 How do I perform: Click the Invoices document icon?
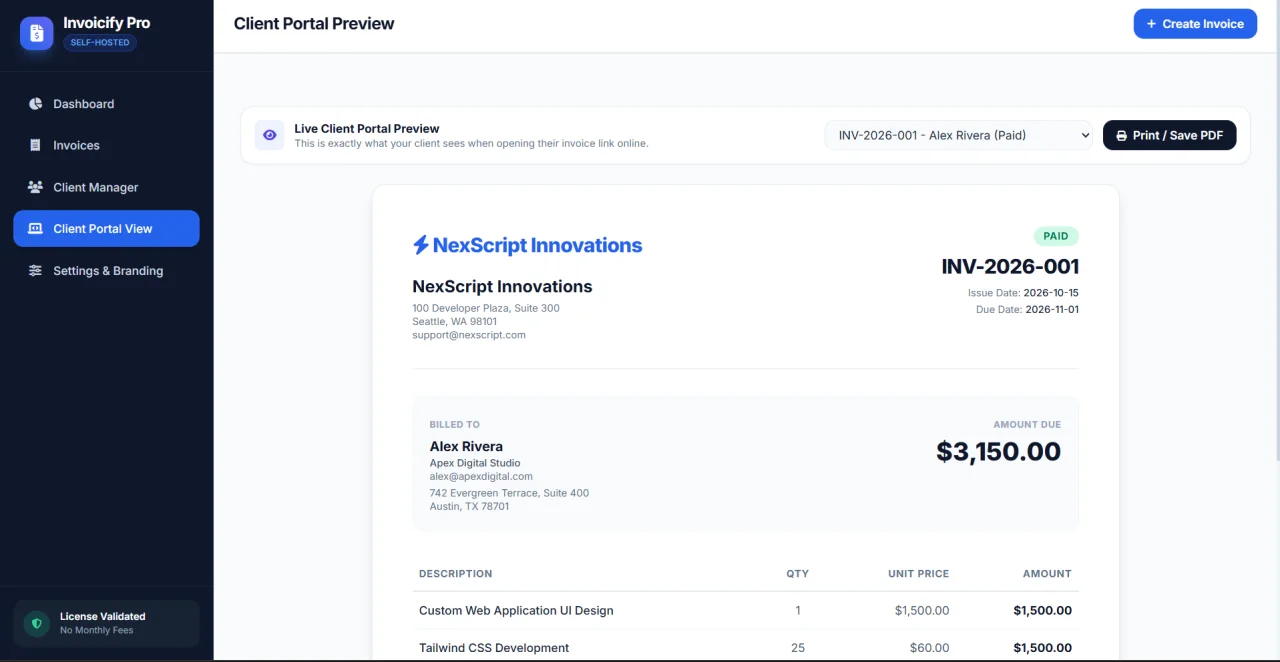click(x=35, y=145)
